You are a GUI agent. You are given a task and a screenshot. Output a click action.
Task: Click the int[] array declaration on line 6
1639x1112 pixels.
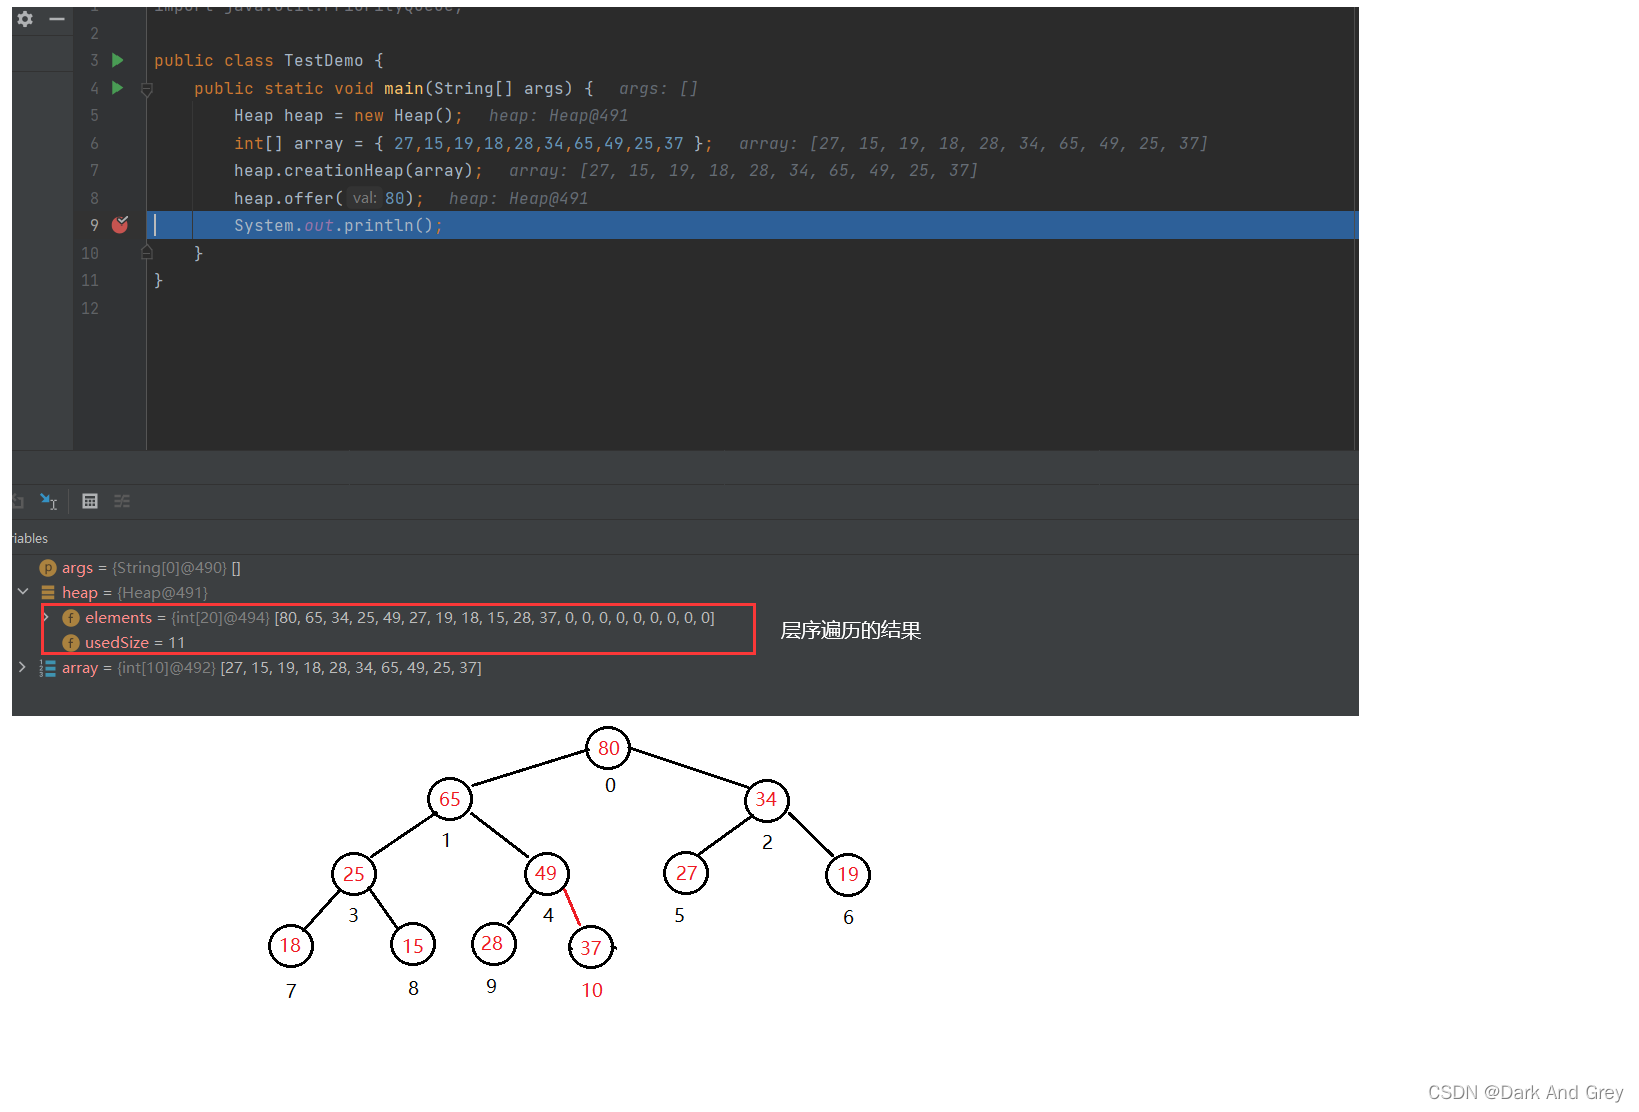pyautogui.click(x=473, y=144)
